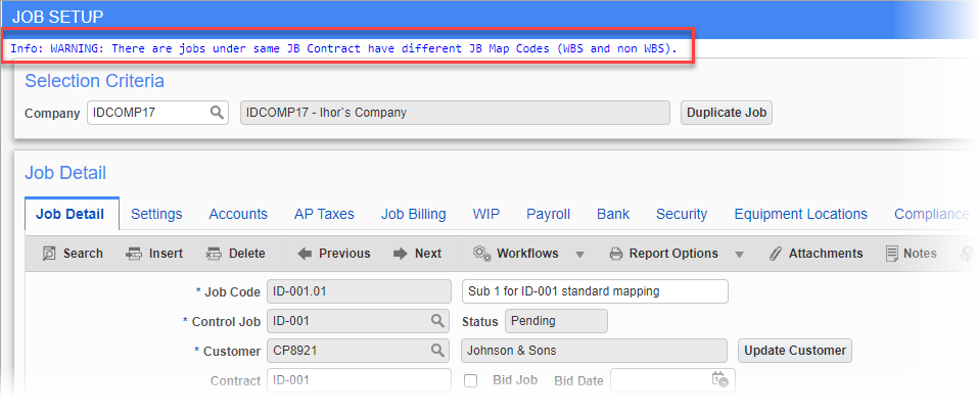Screen dimensions: 980x399
Task: Click the Status field showing Pending
Action: (x=556, y=321)
